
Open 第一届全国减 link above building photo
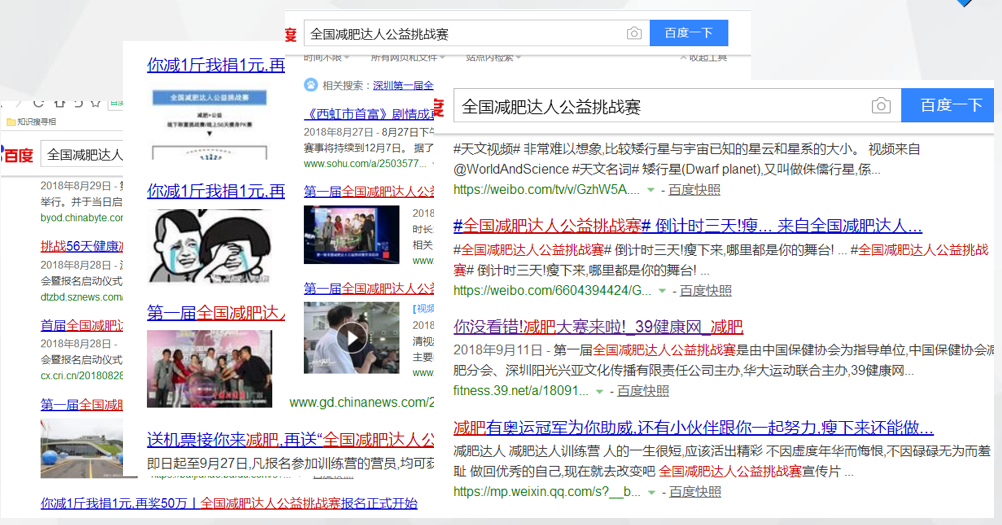point(82,404)
